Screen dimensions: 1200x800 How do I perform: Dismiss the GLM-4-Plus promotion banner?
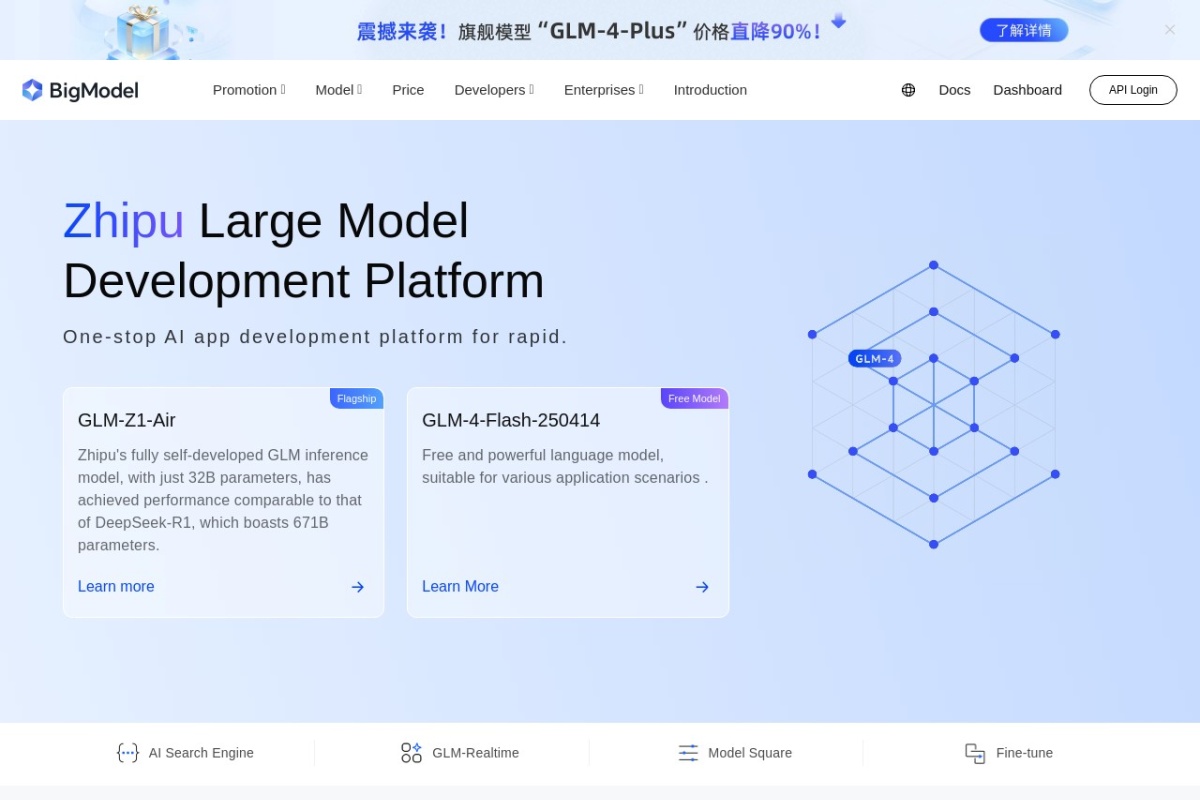1169,30
